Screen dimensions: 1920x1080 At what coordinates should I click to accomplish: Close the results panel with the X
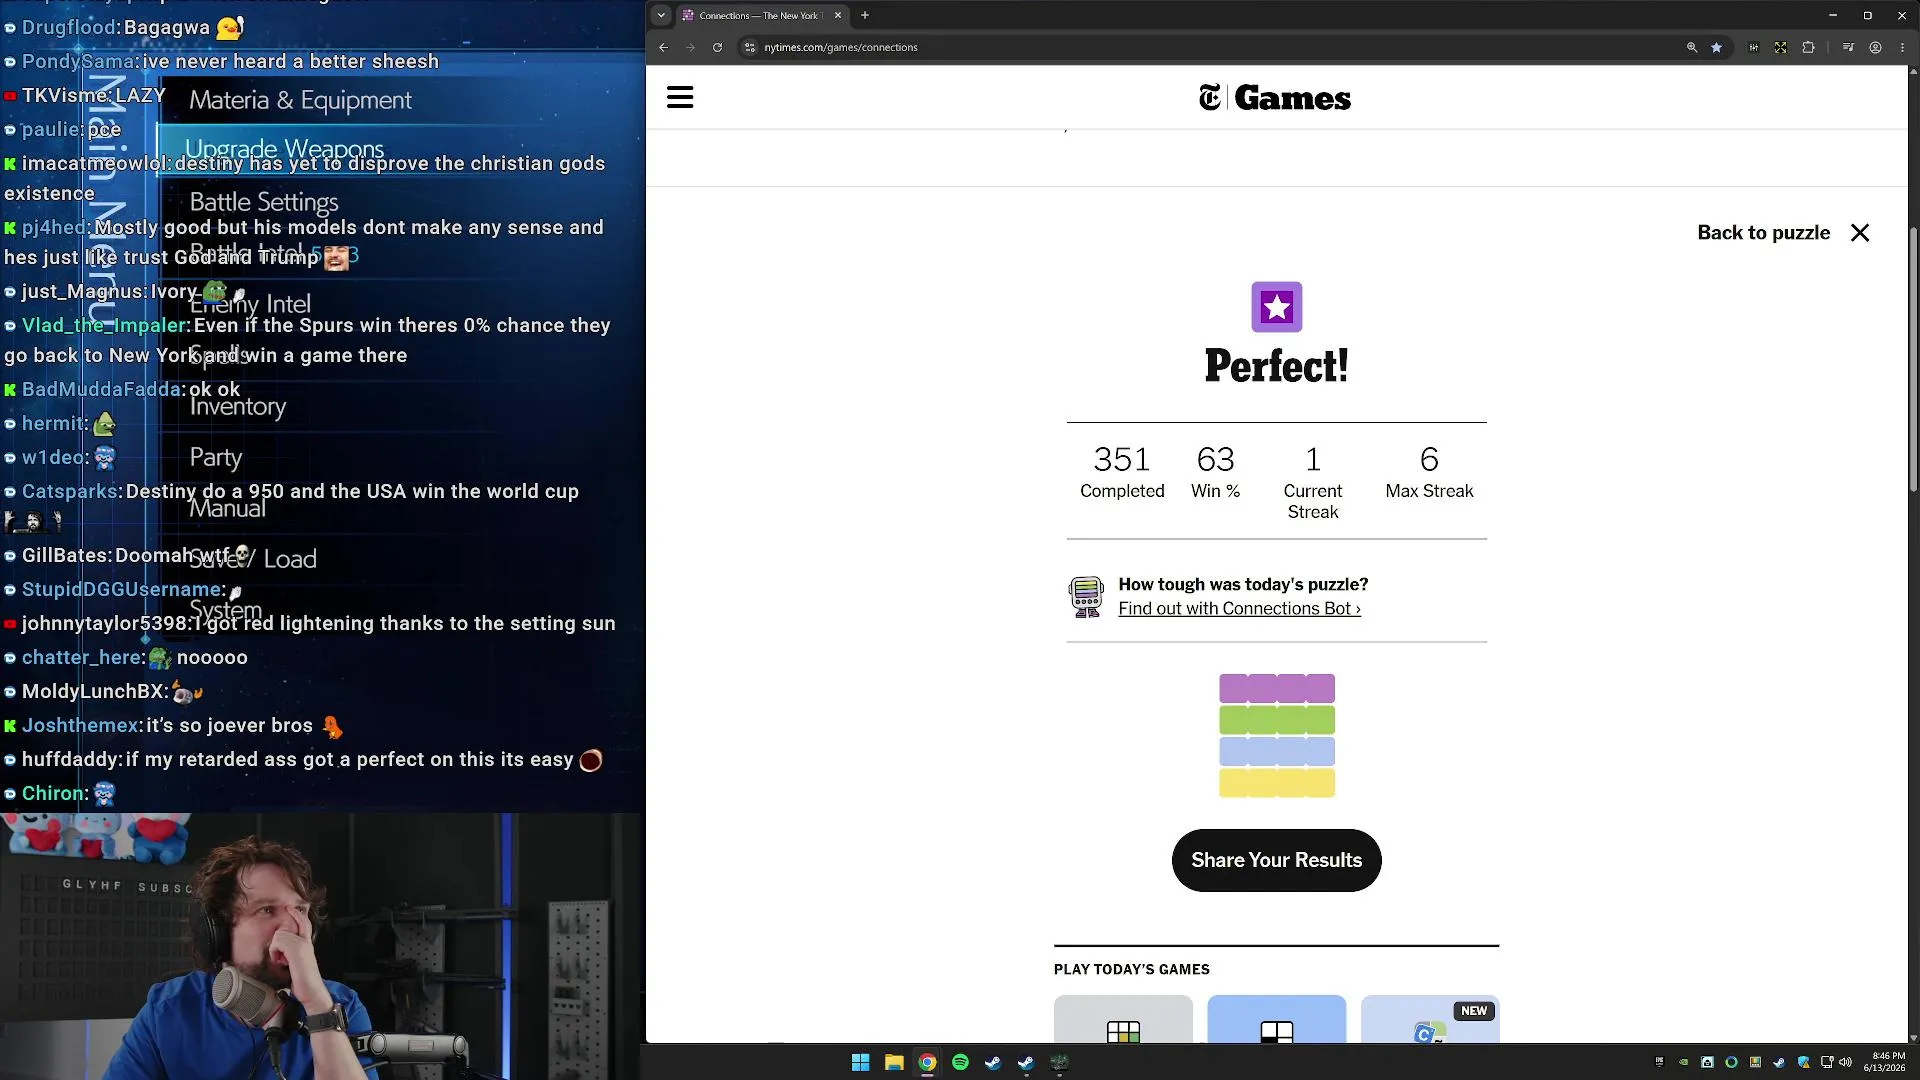tap(1860, 233)
